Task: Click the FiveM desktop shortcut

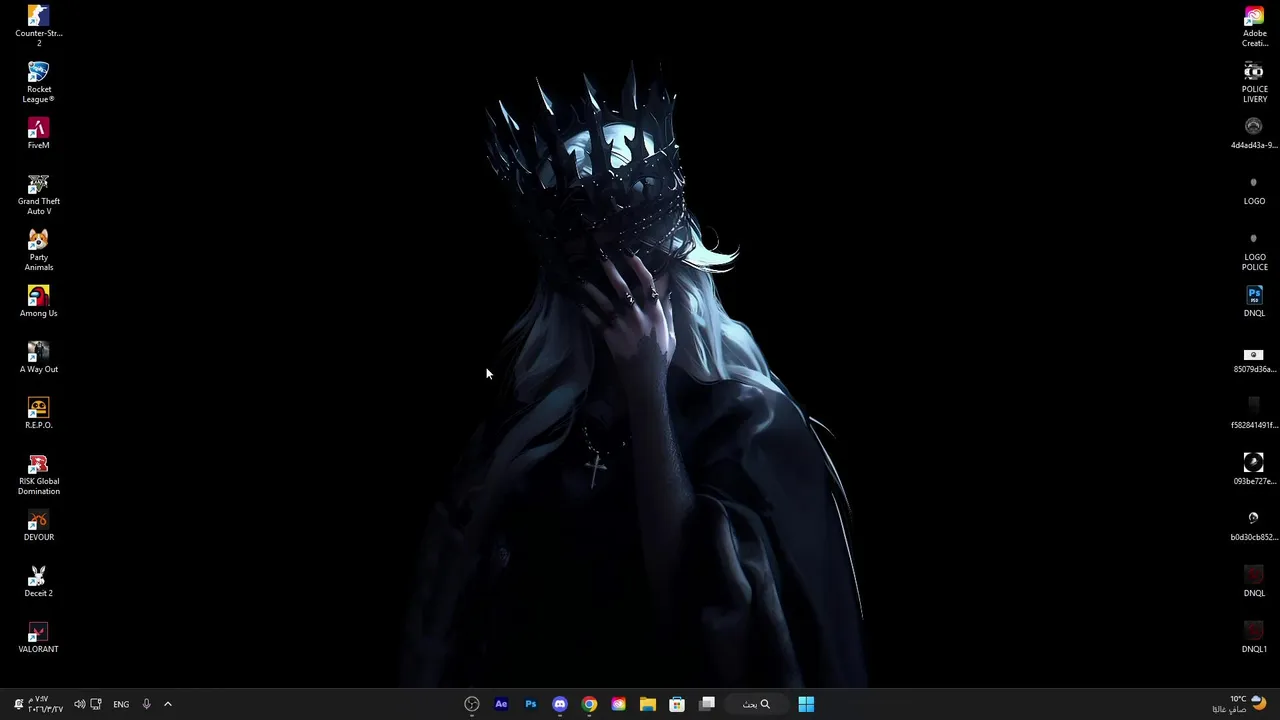Action: point(38,134)
